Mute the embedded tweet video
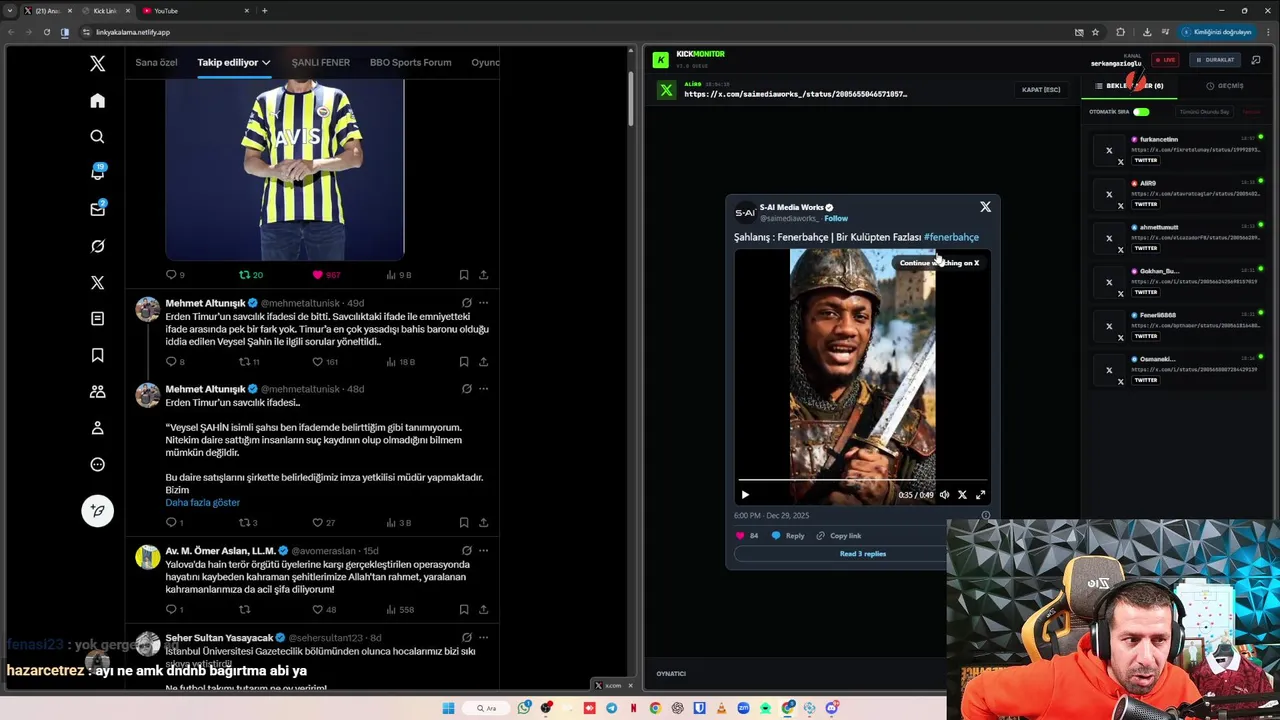 [944, 495]
